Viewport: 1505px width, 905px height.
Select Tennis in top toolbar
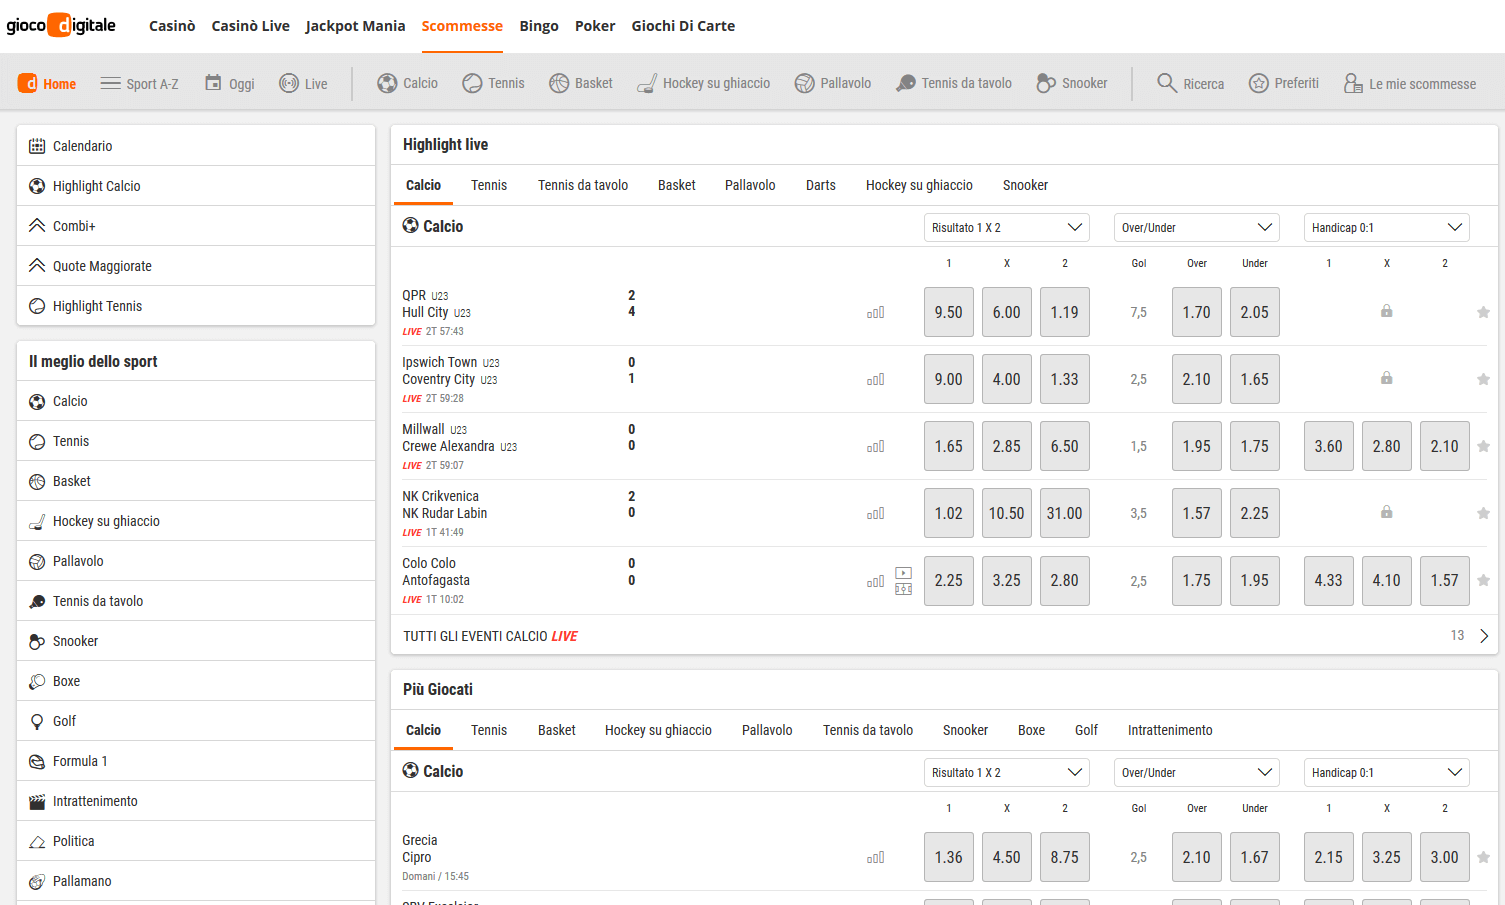pos(493,83)
